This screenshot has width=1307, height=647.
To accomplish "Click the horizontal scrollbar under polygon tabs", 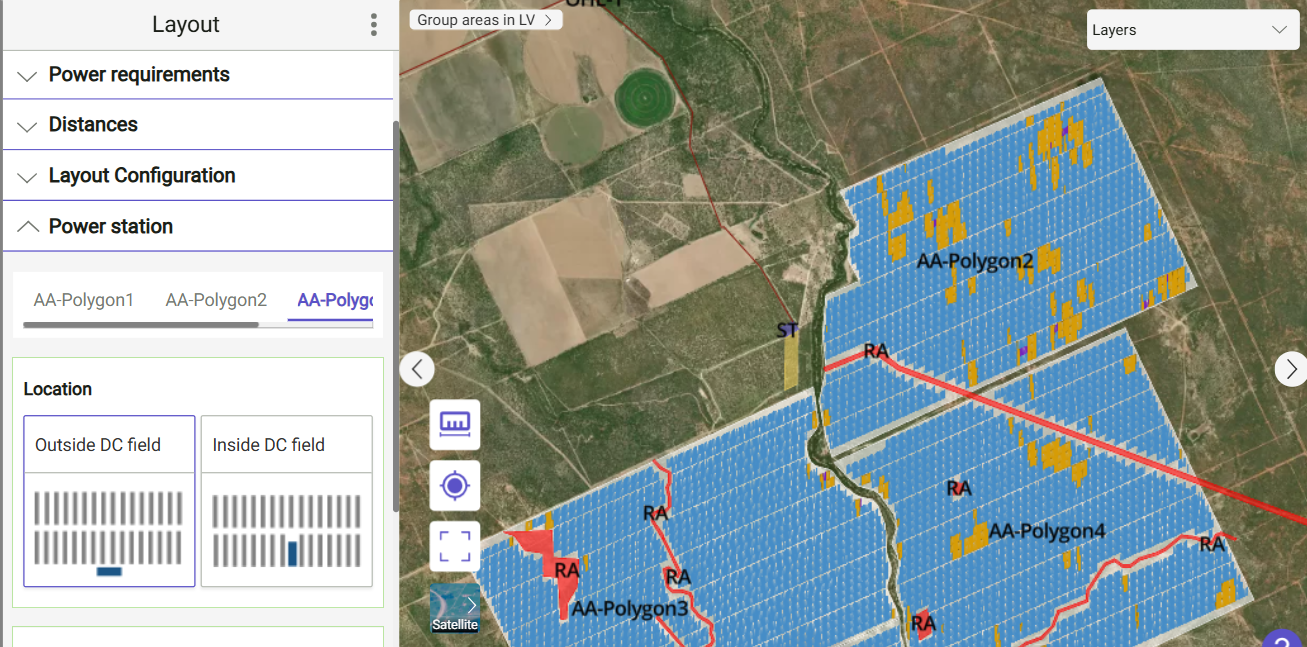I will click(140, 324).
